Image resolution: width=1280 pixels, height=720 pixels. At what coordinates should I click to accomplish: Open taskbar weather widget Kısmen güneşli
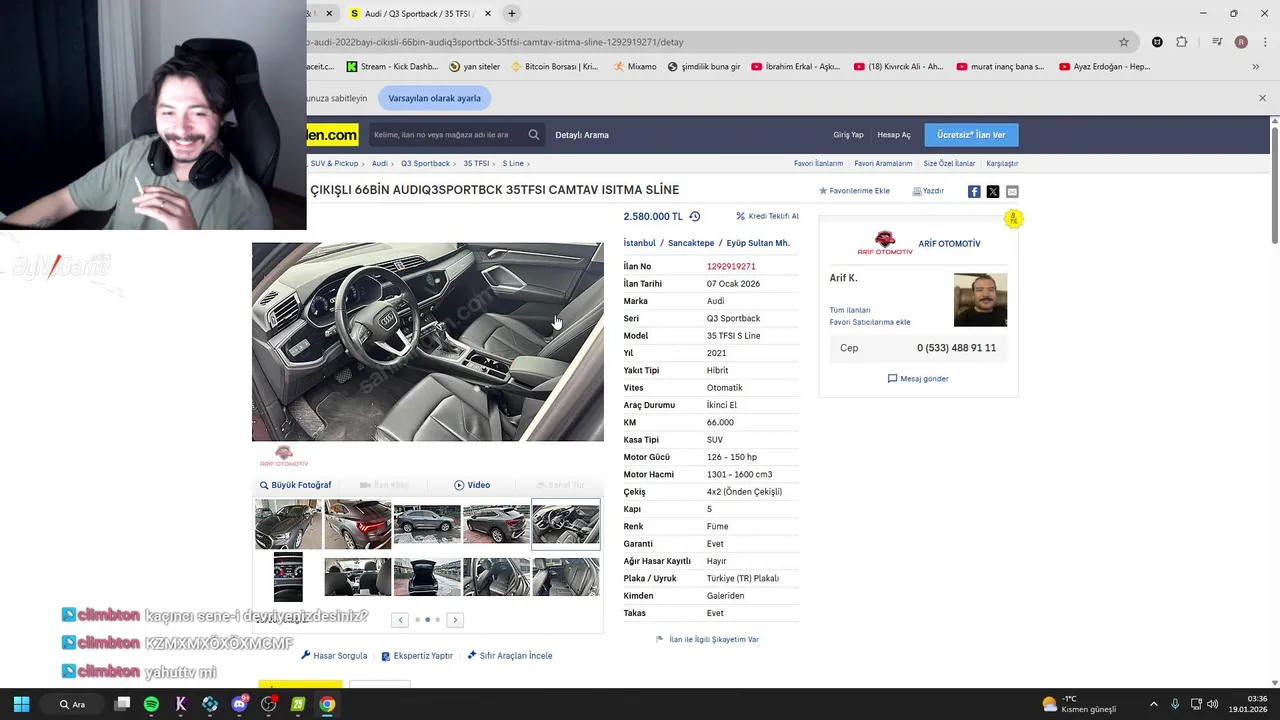(1079, 704)
